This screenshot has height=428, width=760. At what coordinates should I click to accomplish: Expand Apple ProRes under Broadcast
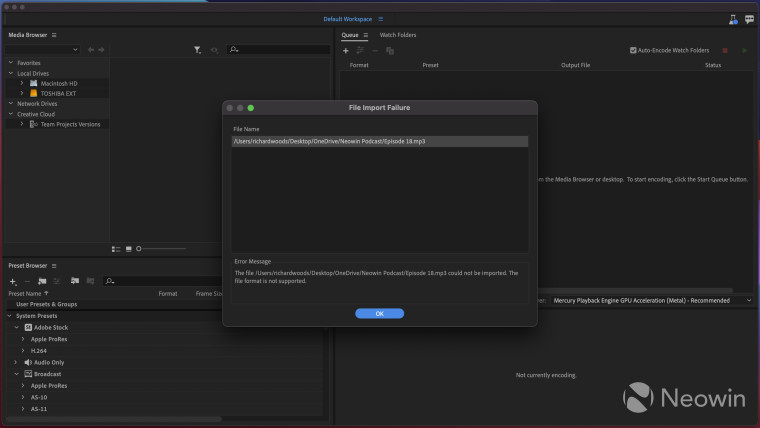[x=23, y=385]
